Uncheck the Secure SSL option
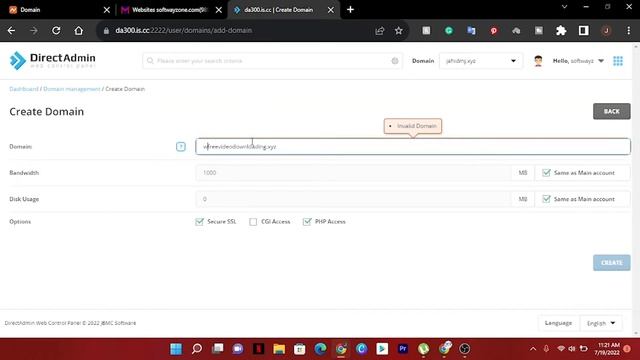Image resolution: width=640 pixels, height=360 pixels. [x=199, y=222]
